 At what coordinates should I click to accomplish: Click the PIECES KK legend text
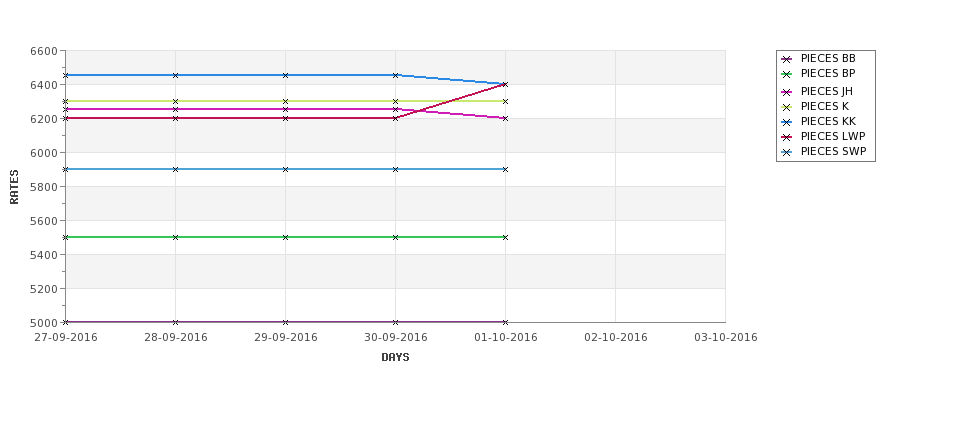pyautogui.click(x=828, y=122)
